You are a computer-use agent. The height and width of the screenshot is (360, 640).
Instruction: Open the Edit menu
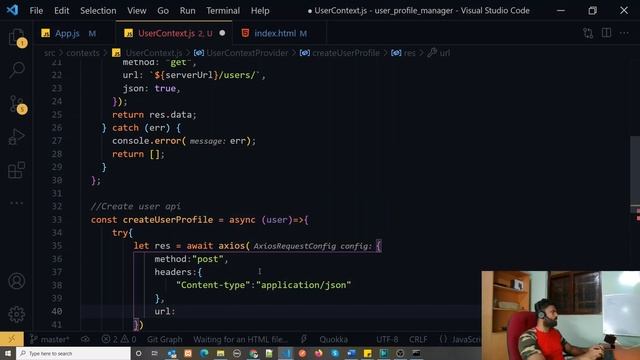coord(62,11)
